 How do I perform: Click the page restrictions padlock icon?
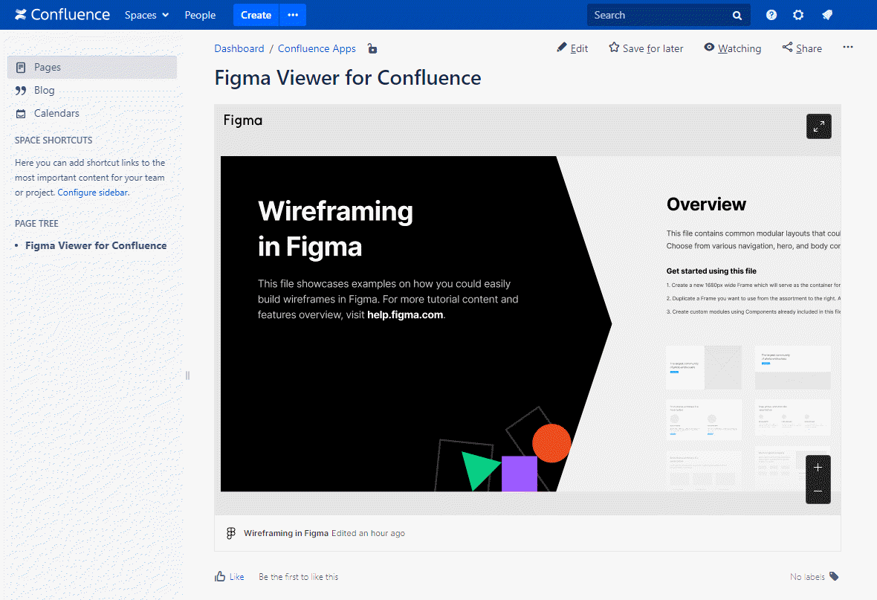tap(372, 49)
